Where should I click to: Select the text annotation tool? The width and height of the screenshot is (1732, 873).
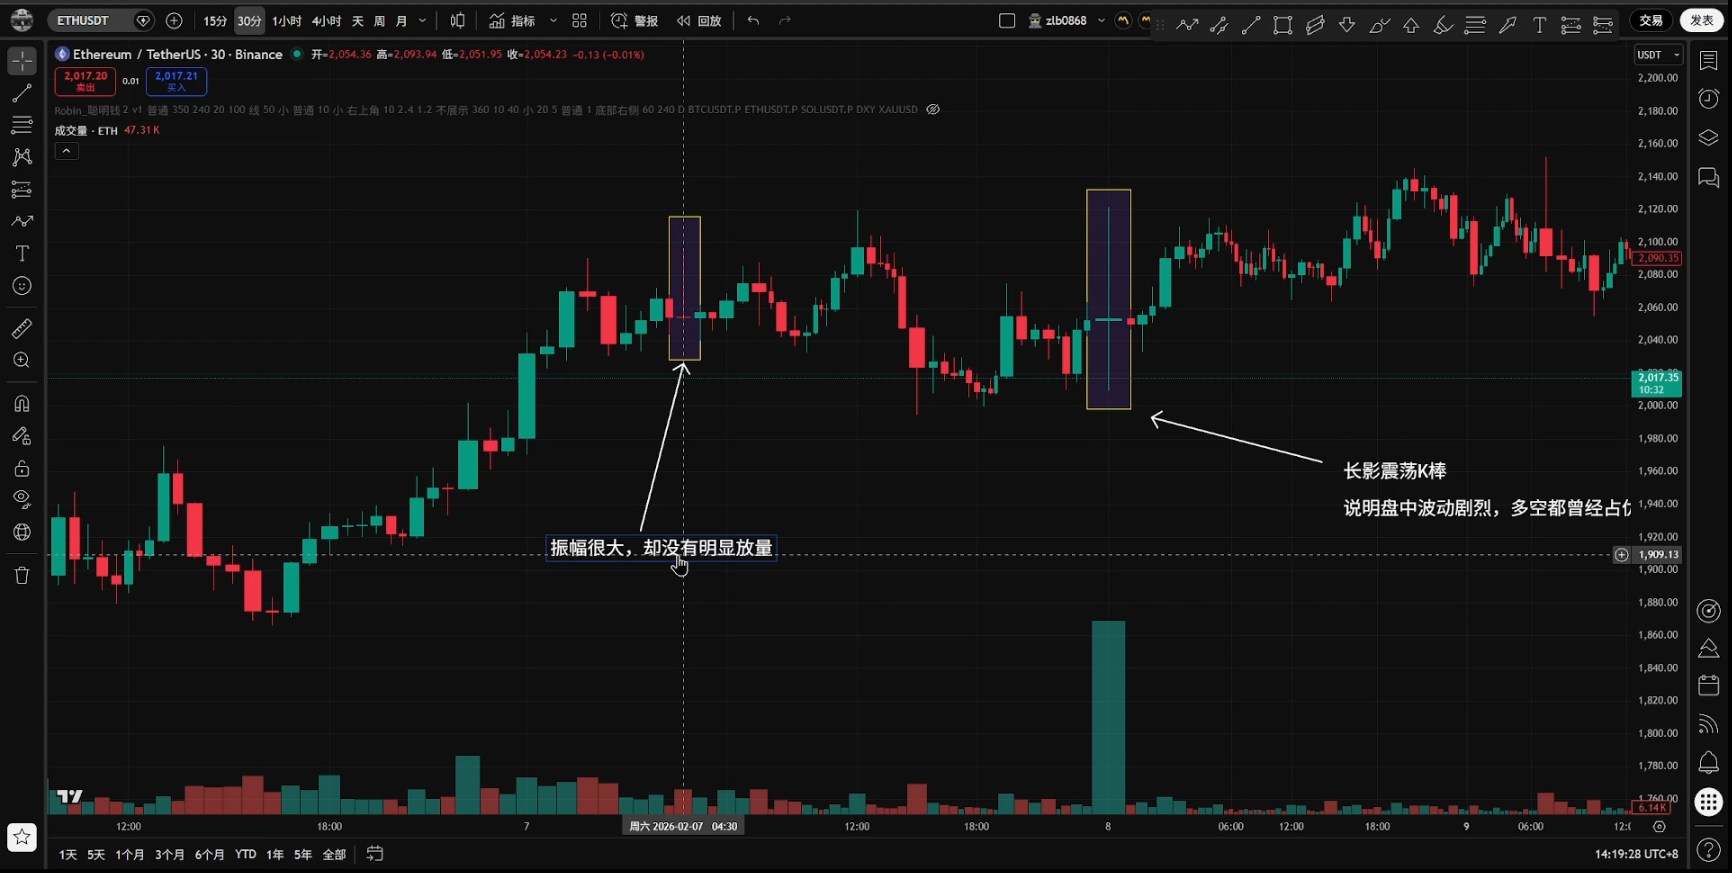click(22, 254)
